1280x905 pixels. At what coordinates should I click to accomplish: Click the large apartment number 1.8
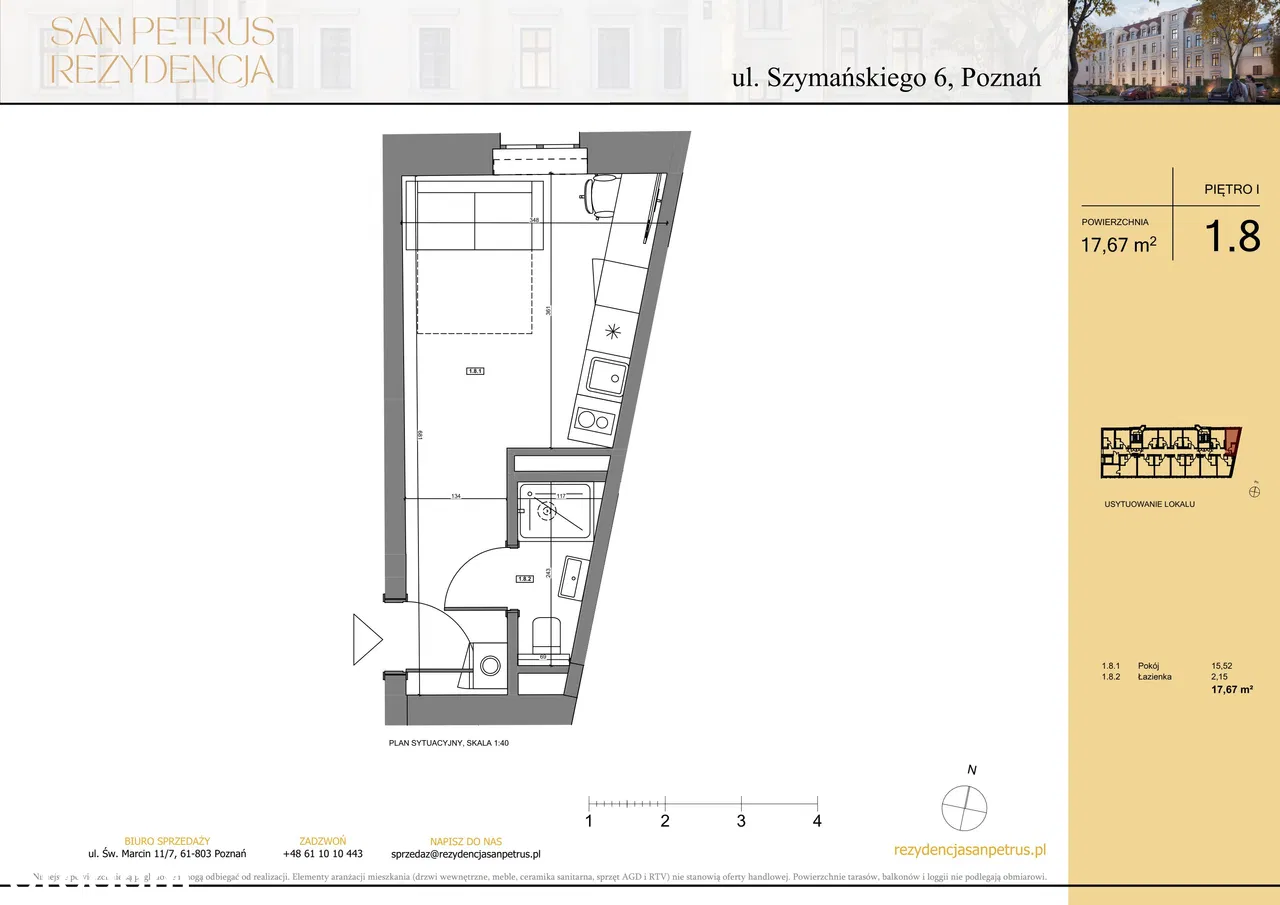pos(1230,238)
